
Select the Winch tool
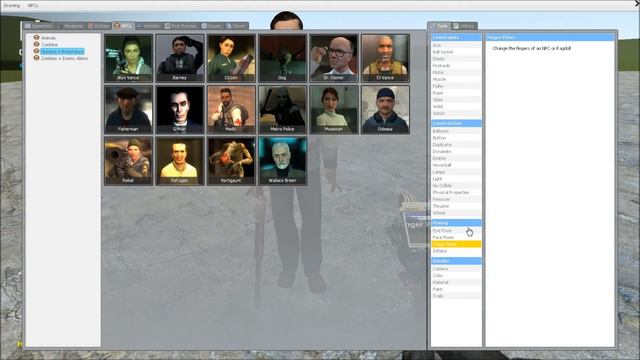pos(456,113)
